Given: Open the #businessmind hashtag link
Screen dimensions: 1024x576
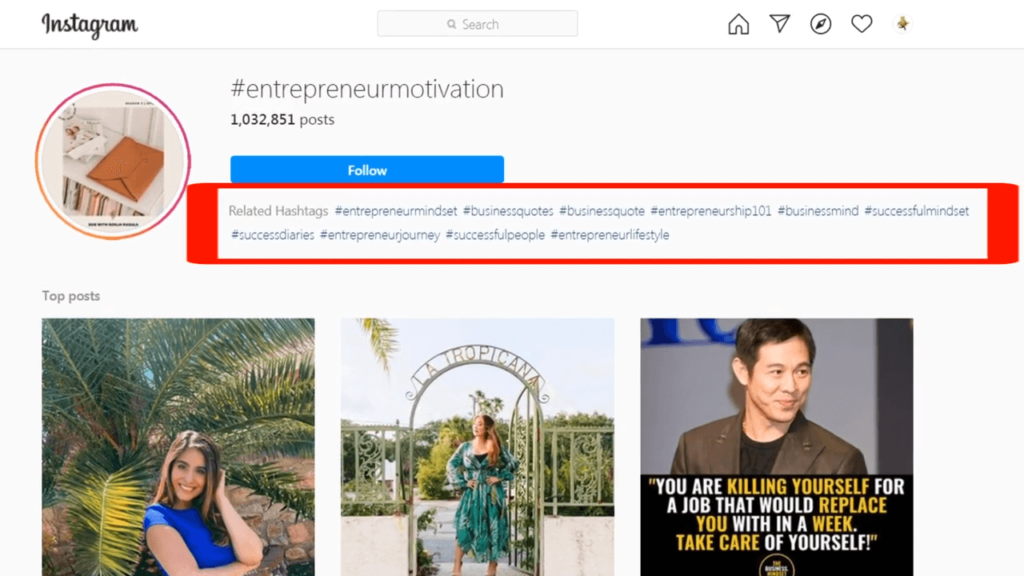Looking at the screenshot, I should 818,211.
